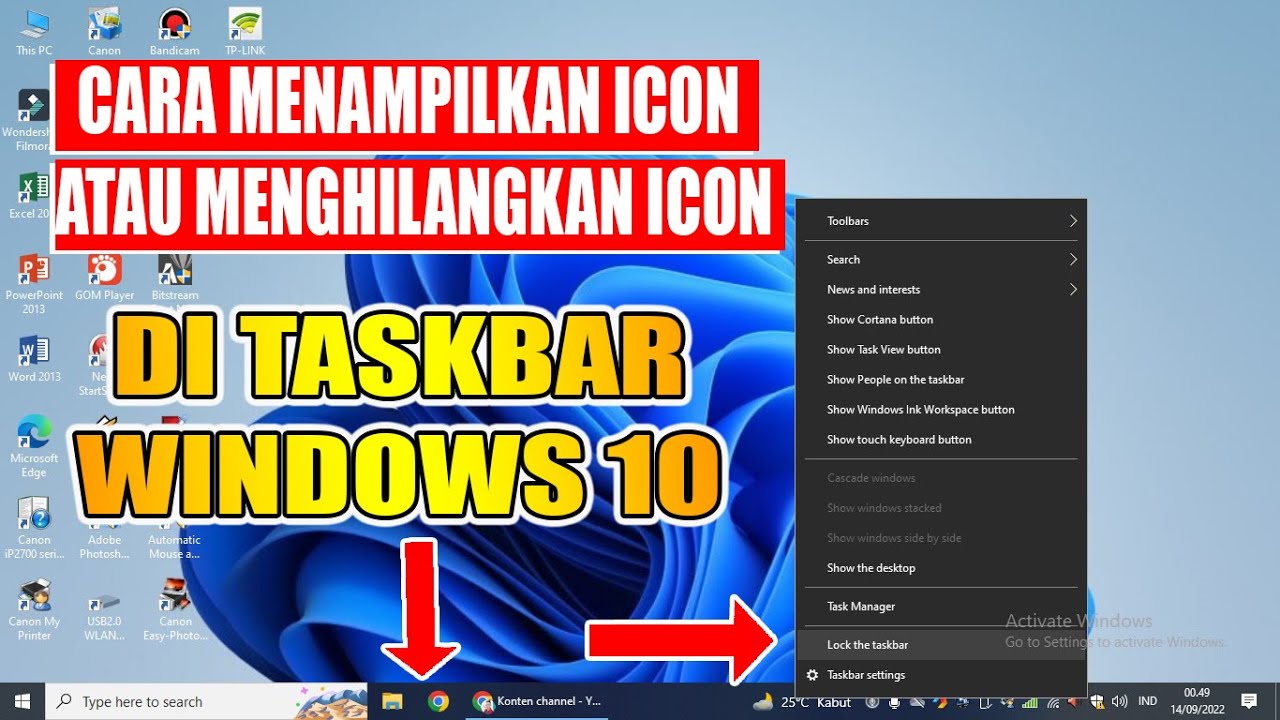Image resolution: width=1280 pixels, height=720 pixels.
Task: Expand the Toolbars submenu arrow
Action: point(1073,221)
